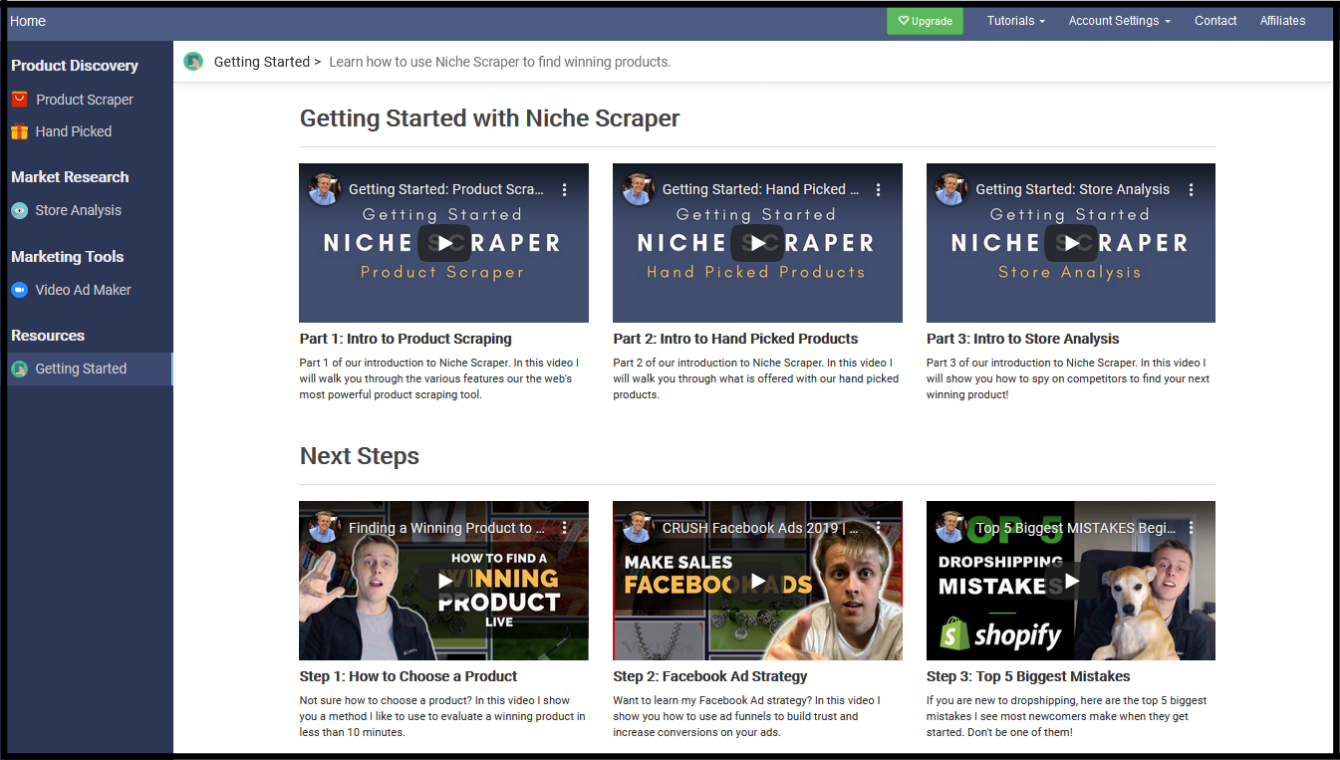This screenshot has width=1340, height=760.
Task: Click the 'Next Steps' section heading
Action: (359, 457)
